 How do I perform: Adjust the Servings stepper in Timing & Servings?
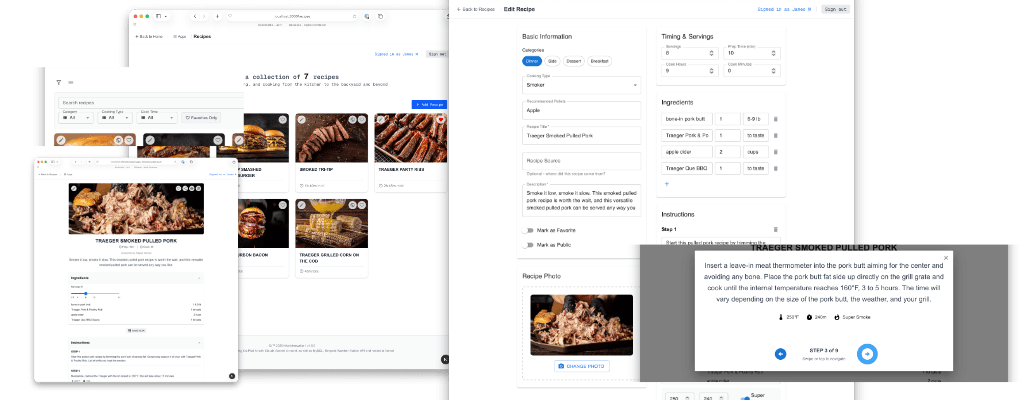tap(711, 54)
